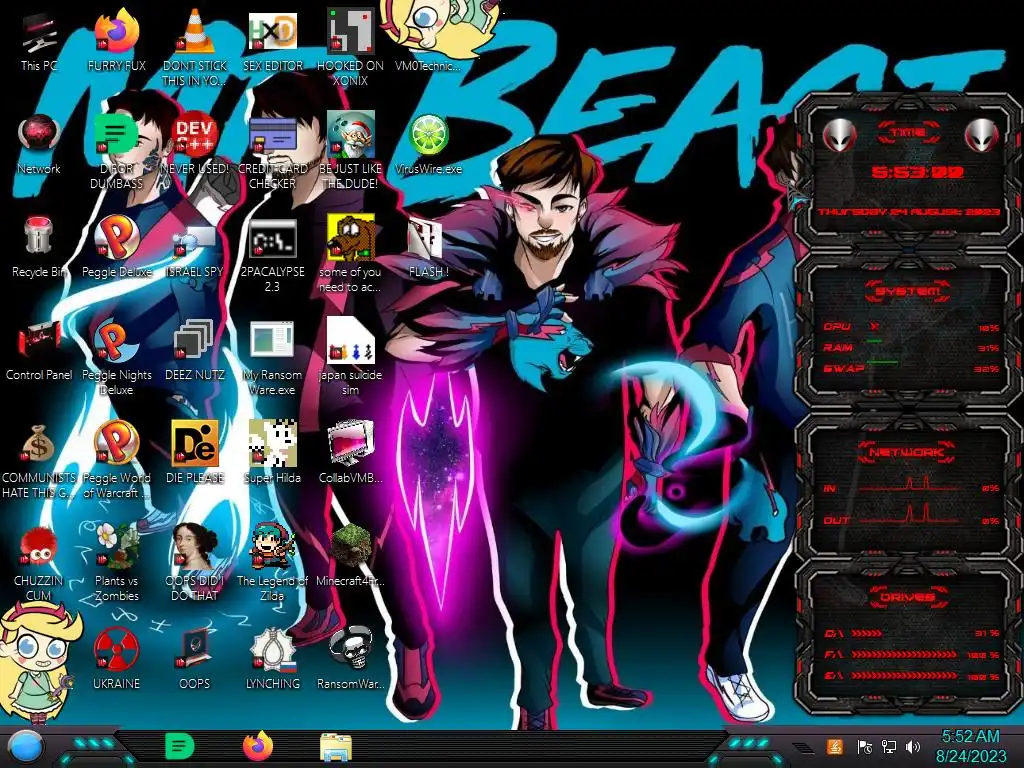Select OOPS DID I DO THAT portrait icon
1024x768 pixels.
click(x=195, y=562)
